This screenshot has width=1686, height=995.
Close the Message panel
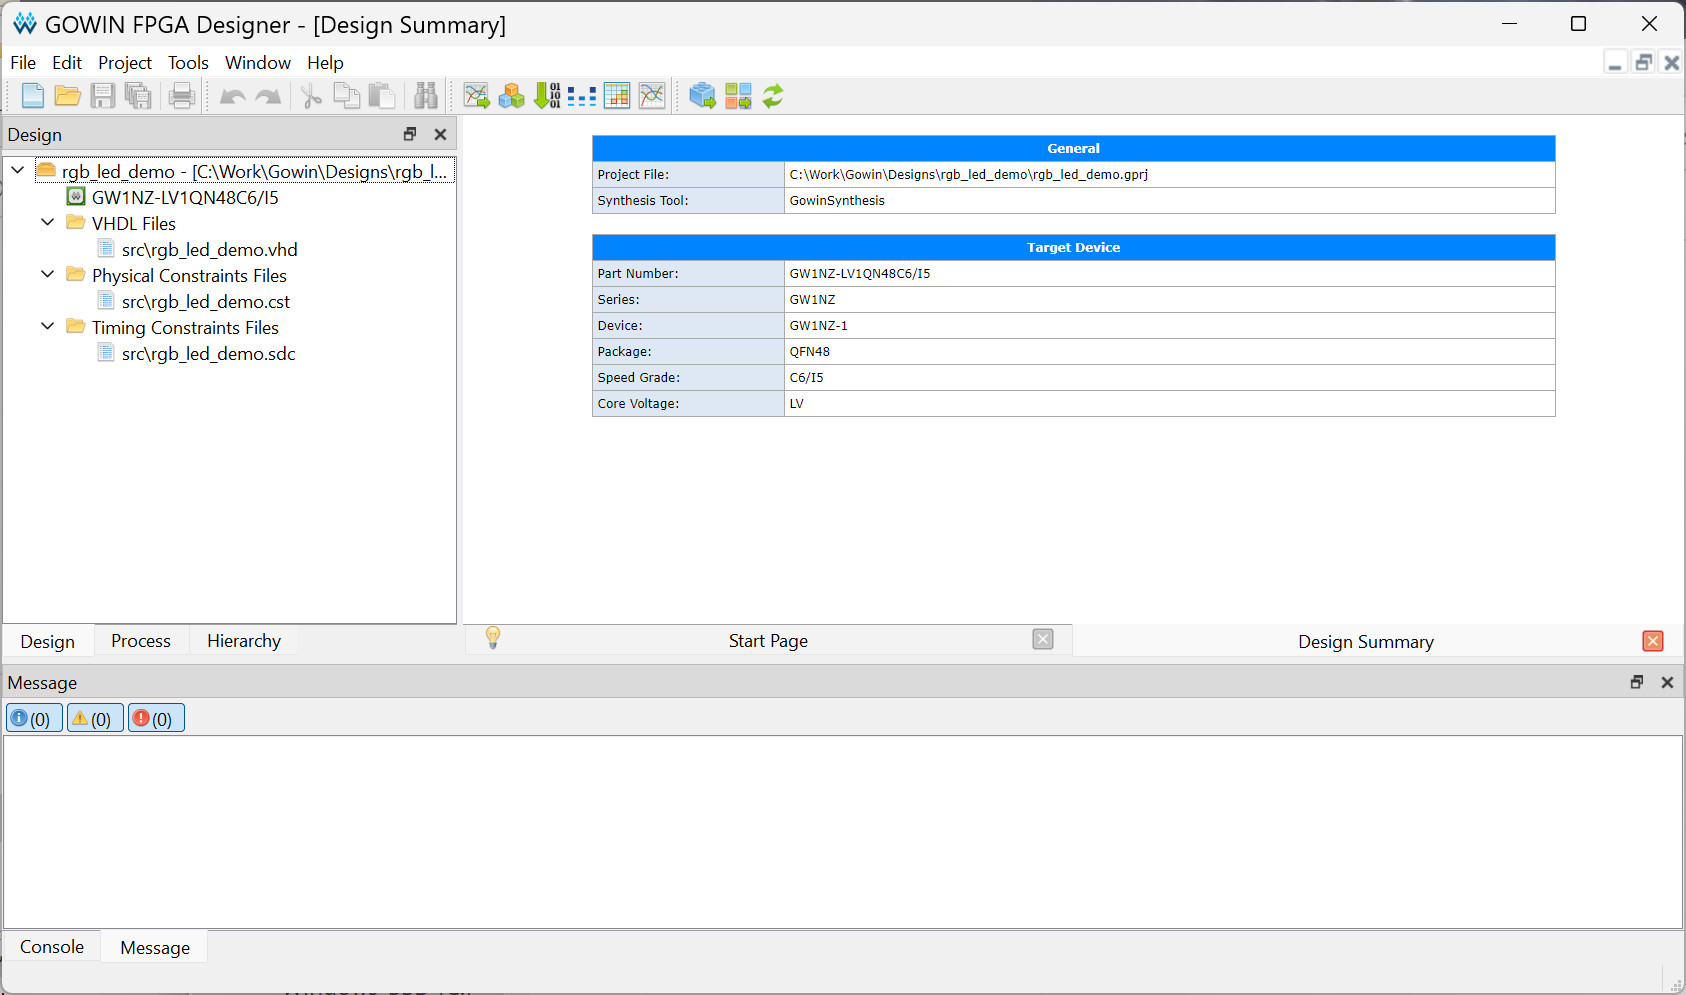click(x=1667, y=682)
